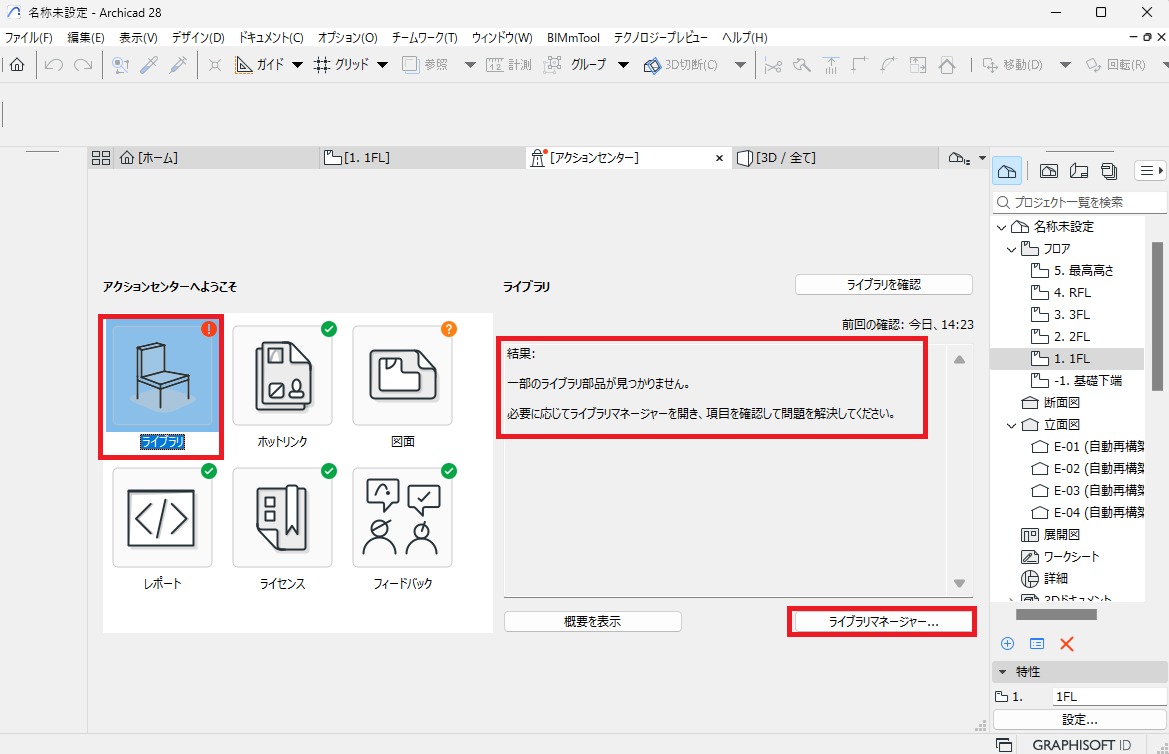Open the tab overview grid icon

pos(101,157)
